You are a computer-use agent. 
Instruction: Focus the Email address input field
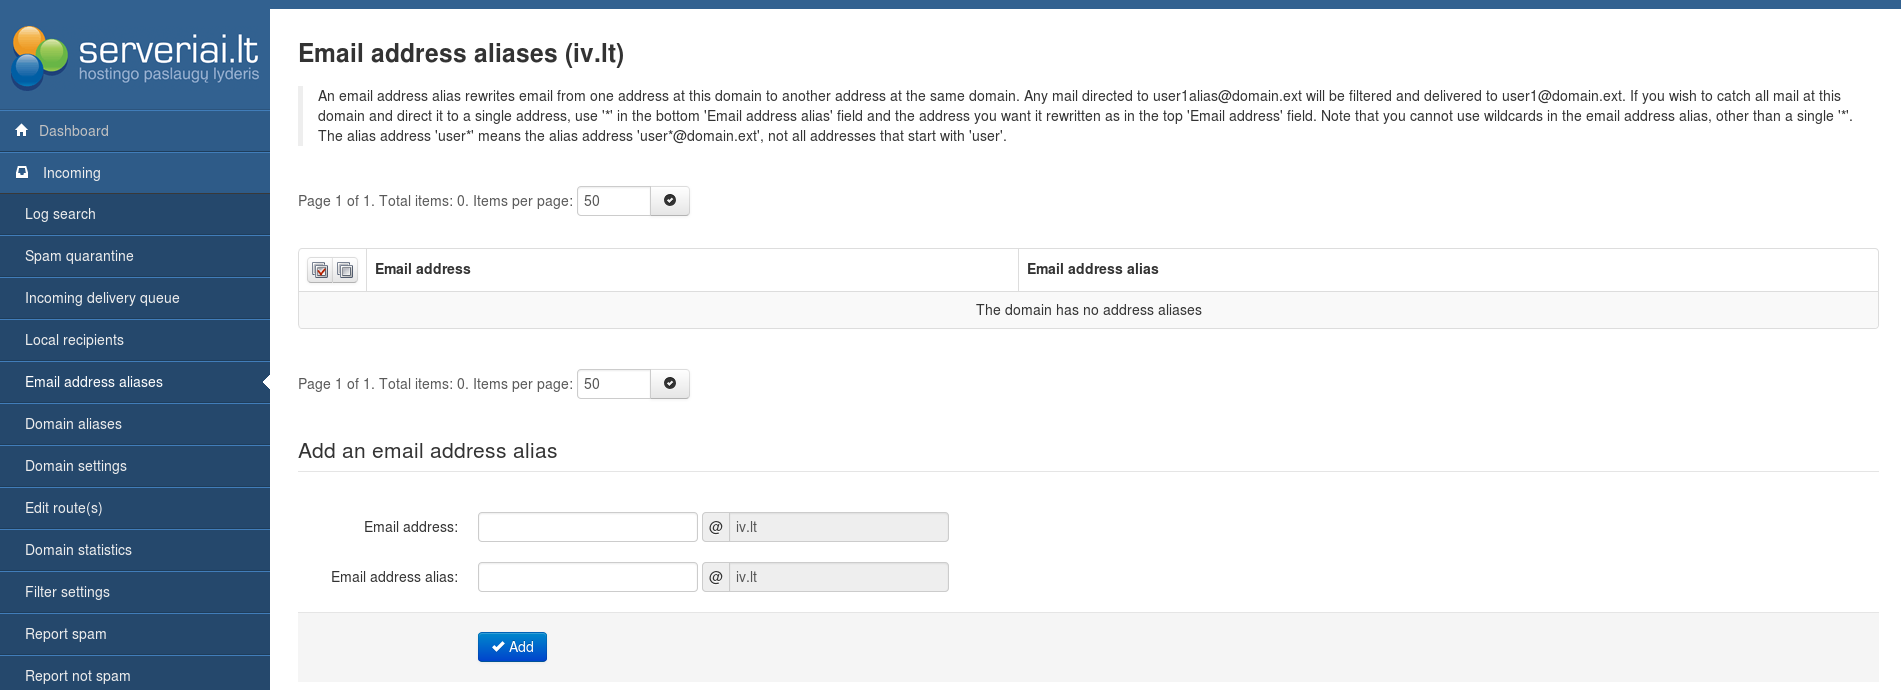(587, 527)
